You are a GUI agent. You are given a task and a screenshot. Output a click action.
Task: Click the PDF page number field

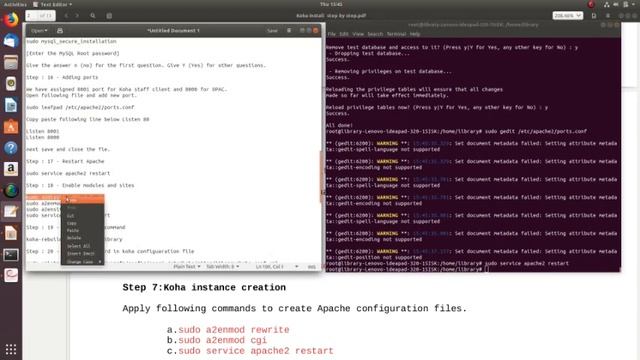[x=40, y=16]
